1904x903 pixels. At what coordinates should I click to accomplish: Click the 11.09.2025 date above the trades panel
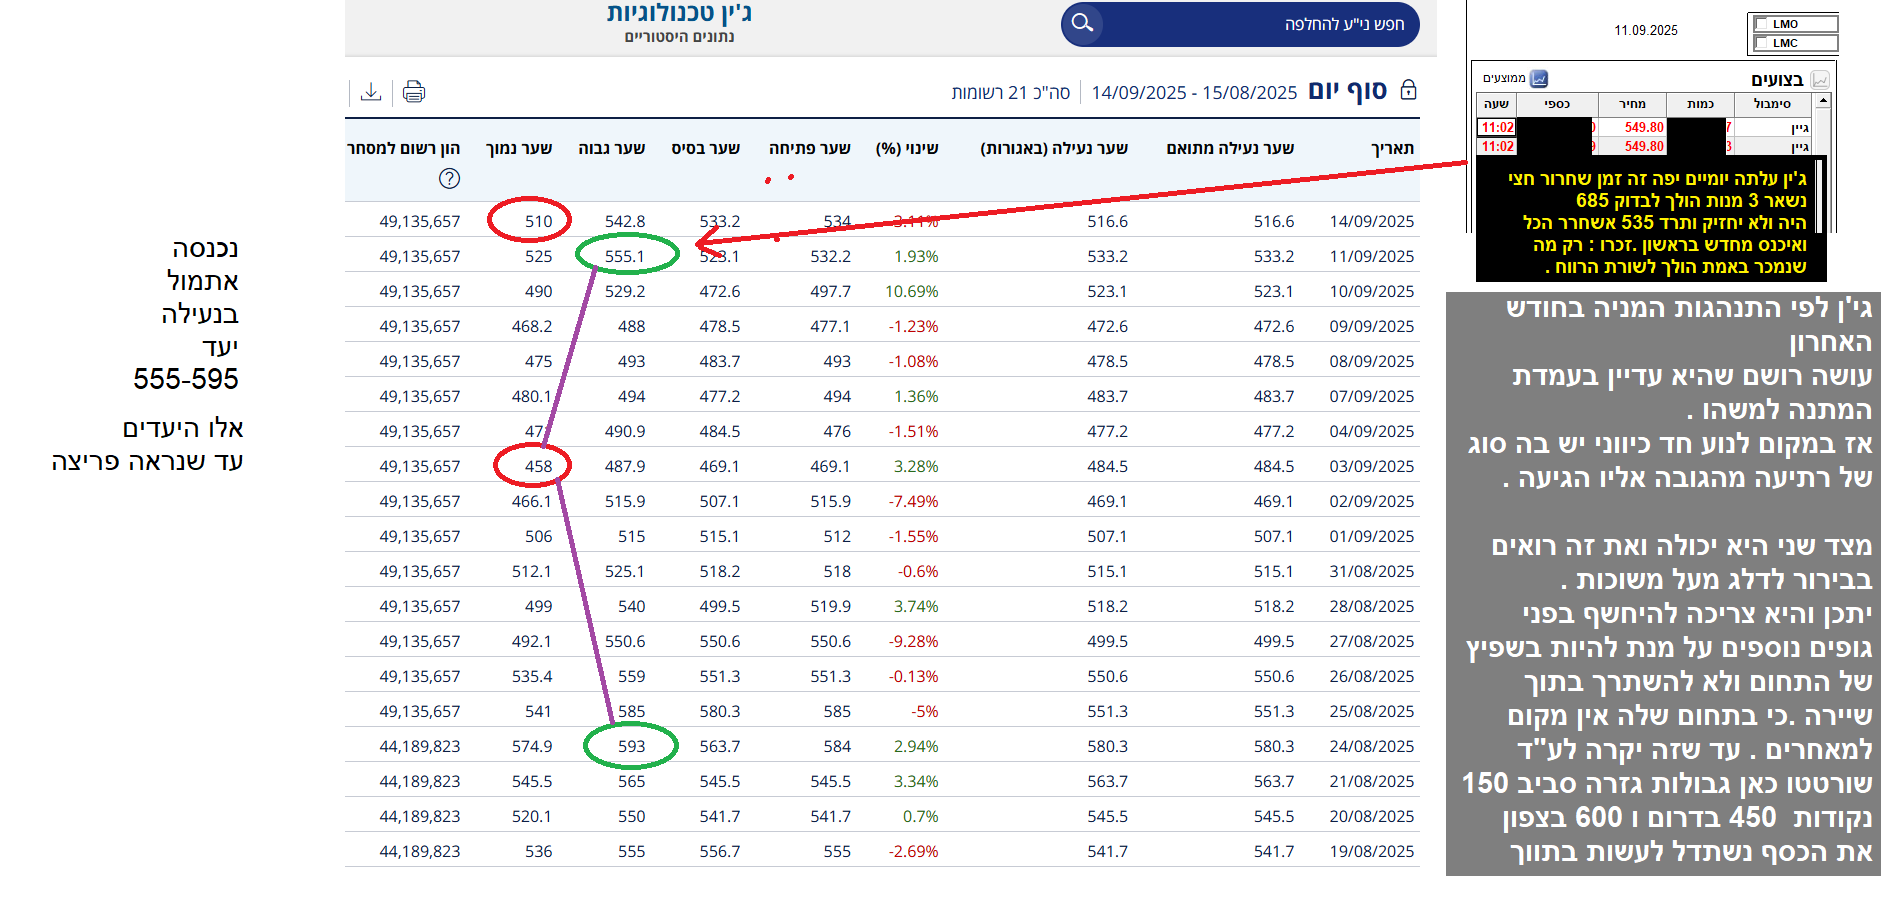click(1646, 30)
